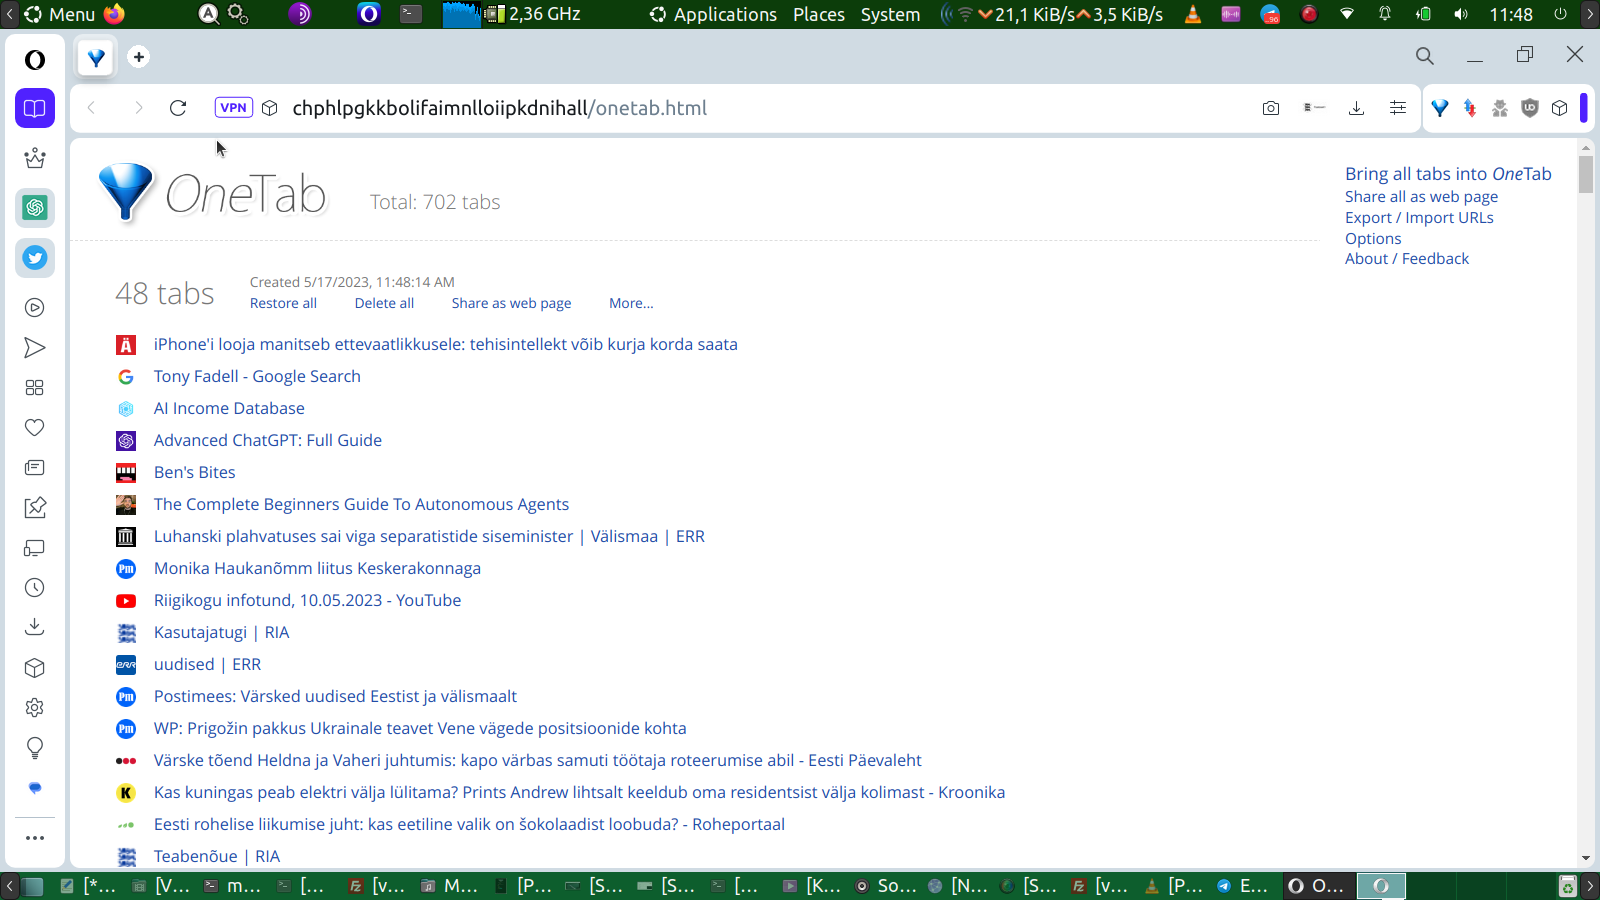Click Bring all tabs into OneTab
The height and width of the screenshot is (900, 1600).
pos(1448,174)
